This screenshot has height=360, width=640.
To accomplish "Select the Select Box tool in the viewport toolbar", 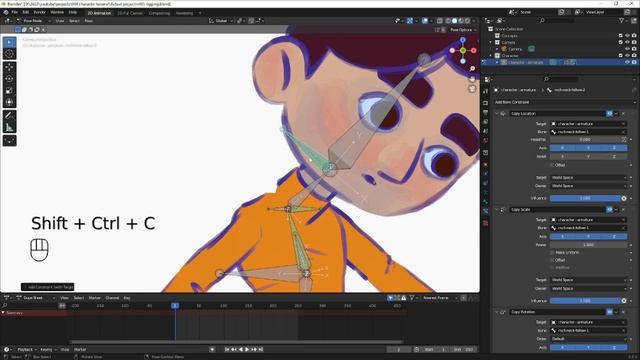I will click(9, 42).
